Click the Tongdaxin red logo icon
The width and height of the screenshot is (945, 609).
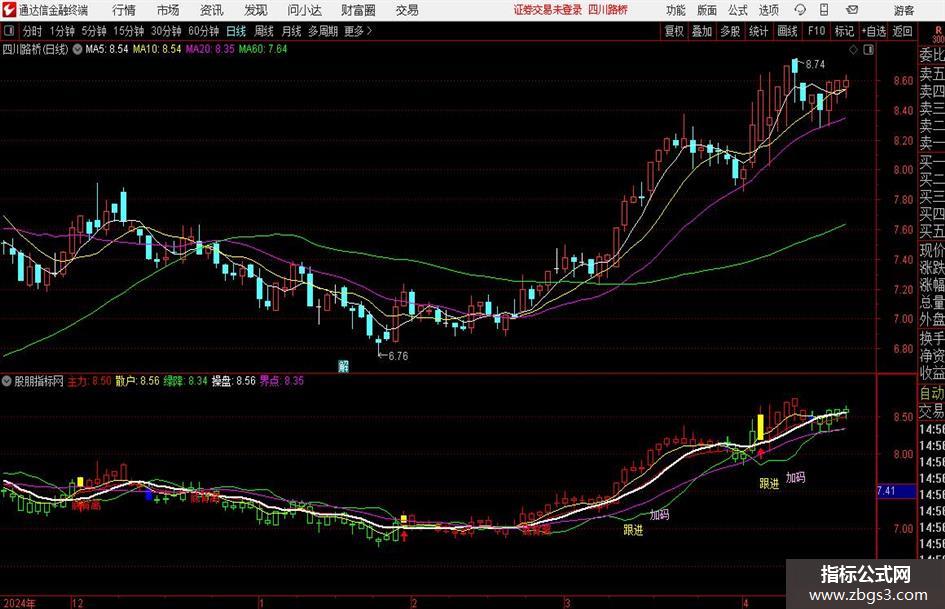point(9,10)
